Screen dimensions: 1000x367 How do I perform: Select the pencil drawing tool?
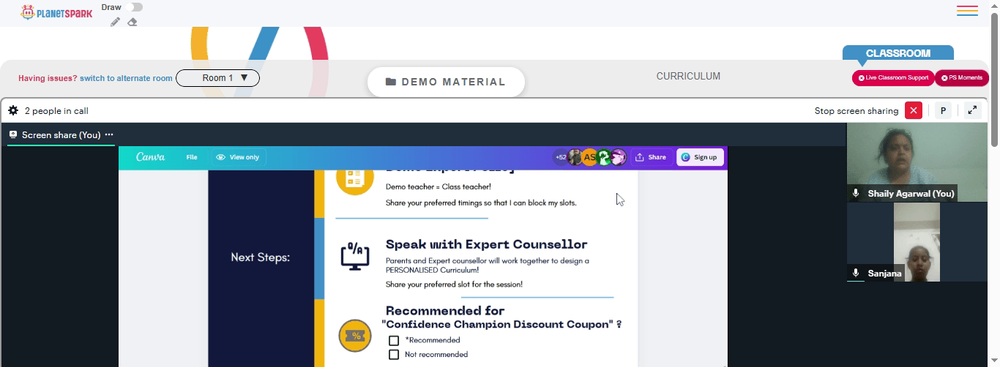115,22
